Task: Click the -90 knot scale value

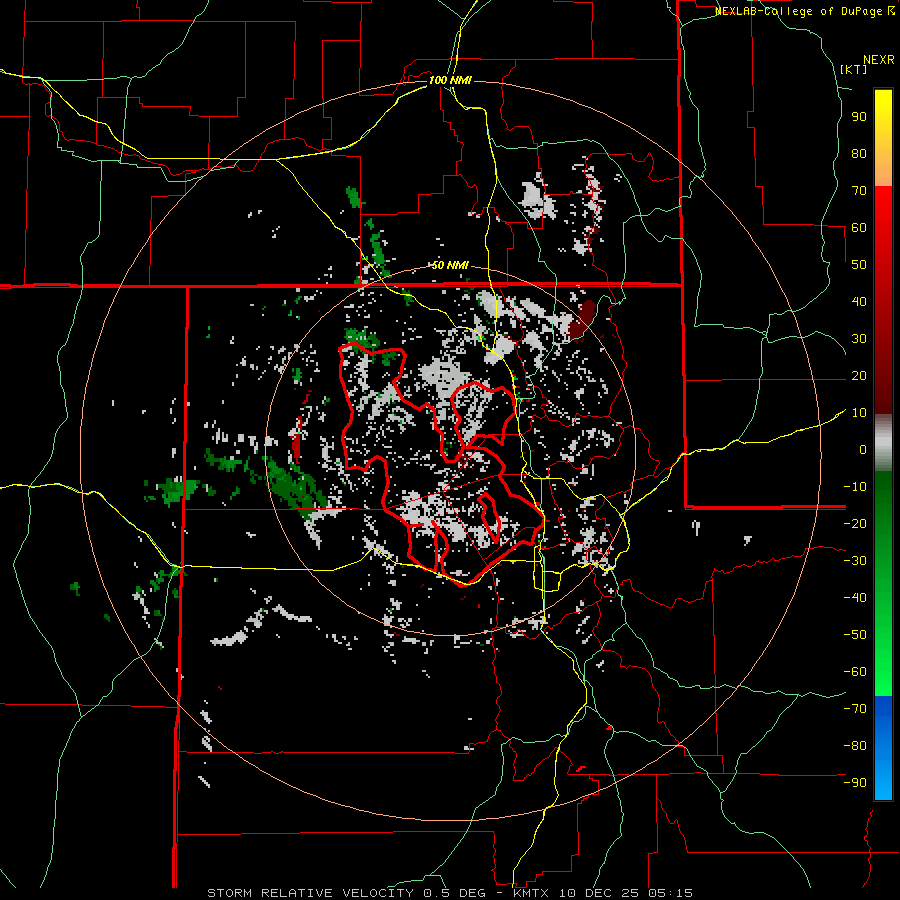Action: pyautogui.click(x=855, y=783)
